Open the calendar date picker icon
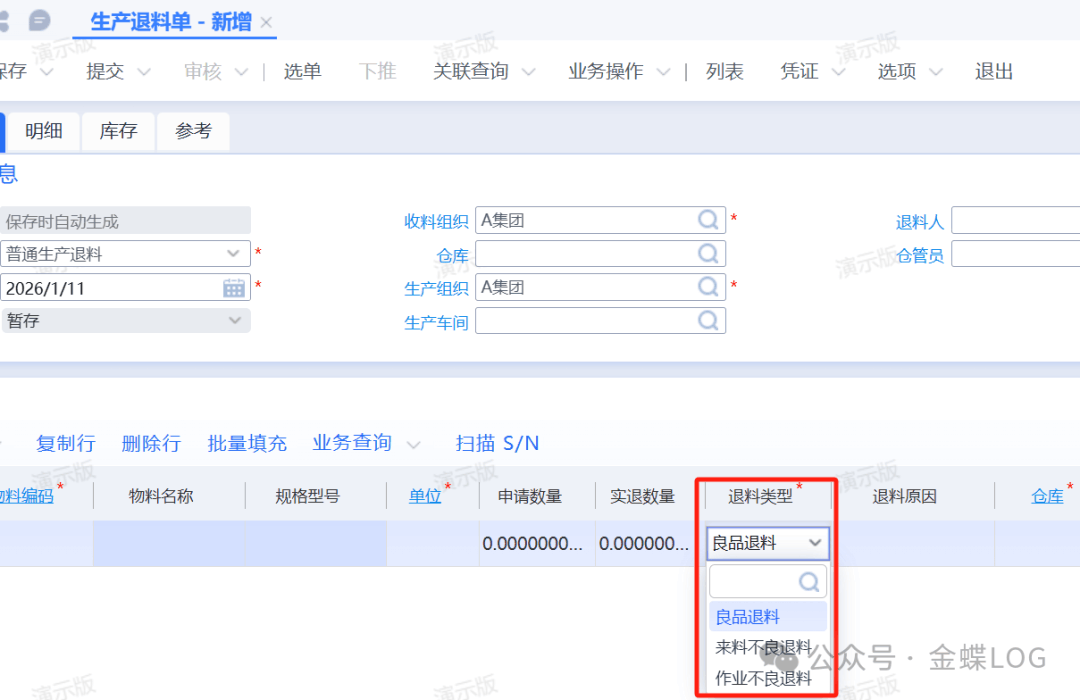 (234, 288)
